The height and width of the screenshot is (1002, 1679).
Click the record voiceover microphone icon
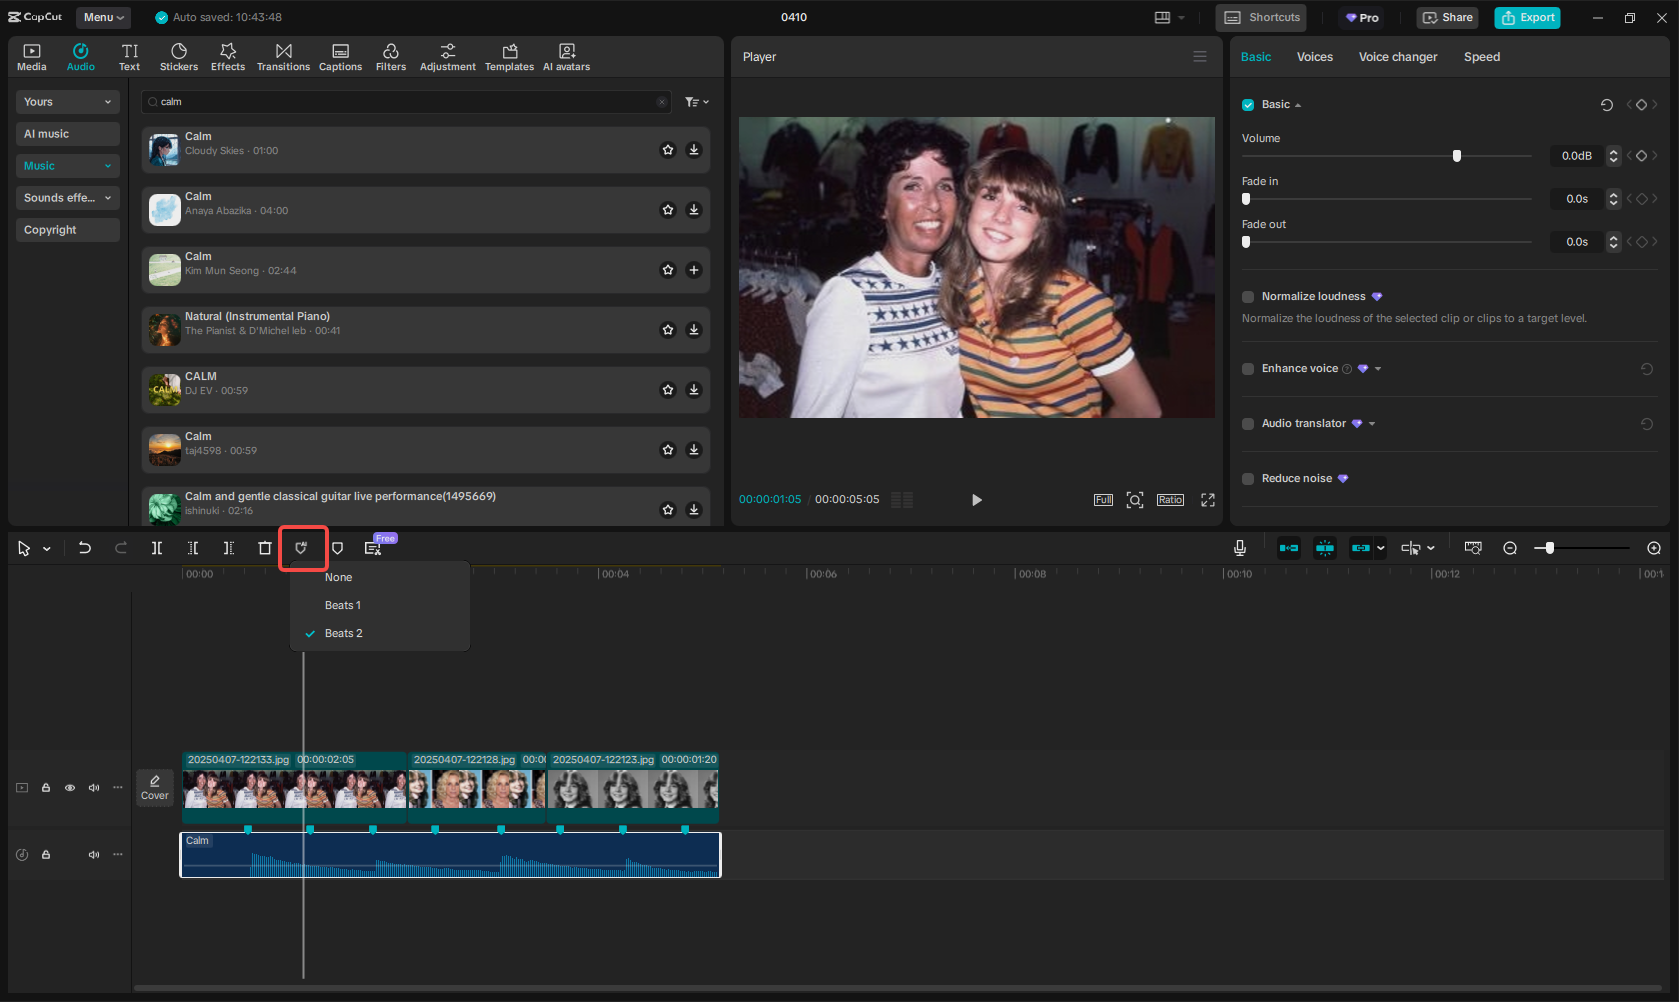(x=1239, y=548)
